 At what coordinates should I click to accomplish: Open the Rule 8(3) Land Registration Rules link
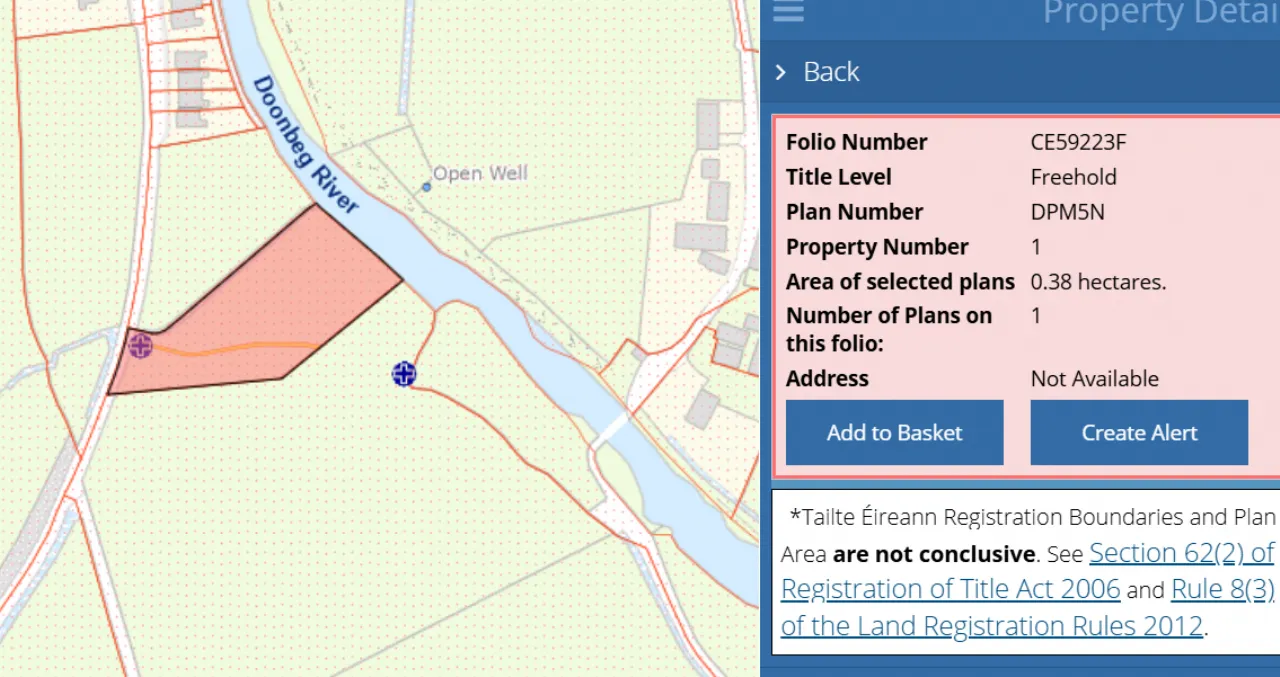point(1222,589)
